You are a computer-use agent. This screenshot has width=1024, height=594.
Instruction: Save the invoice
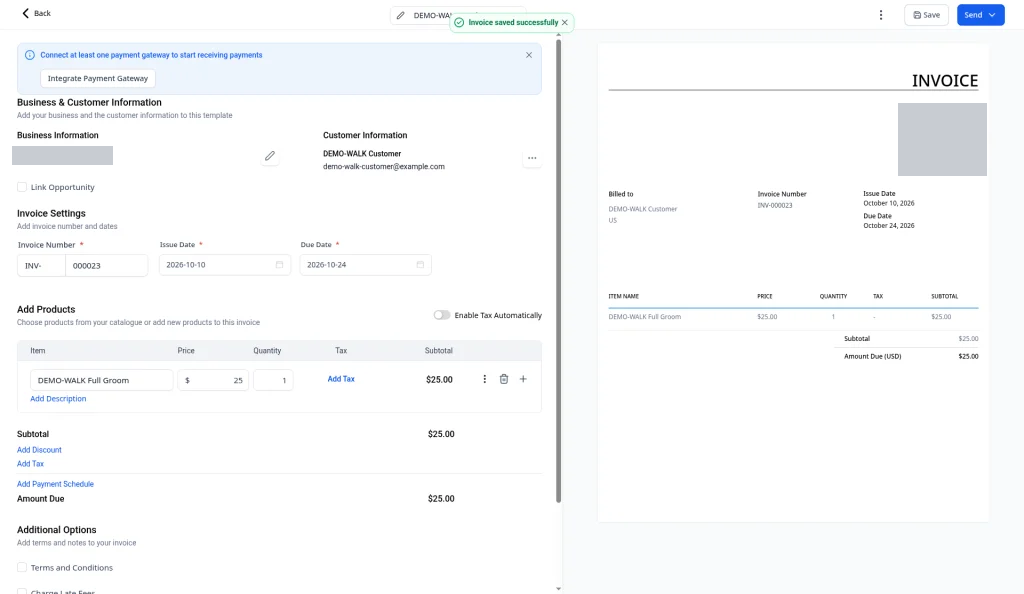(x=926, y=15)
